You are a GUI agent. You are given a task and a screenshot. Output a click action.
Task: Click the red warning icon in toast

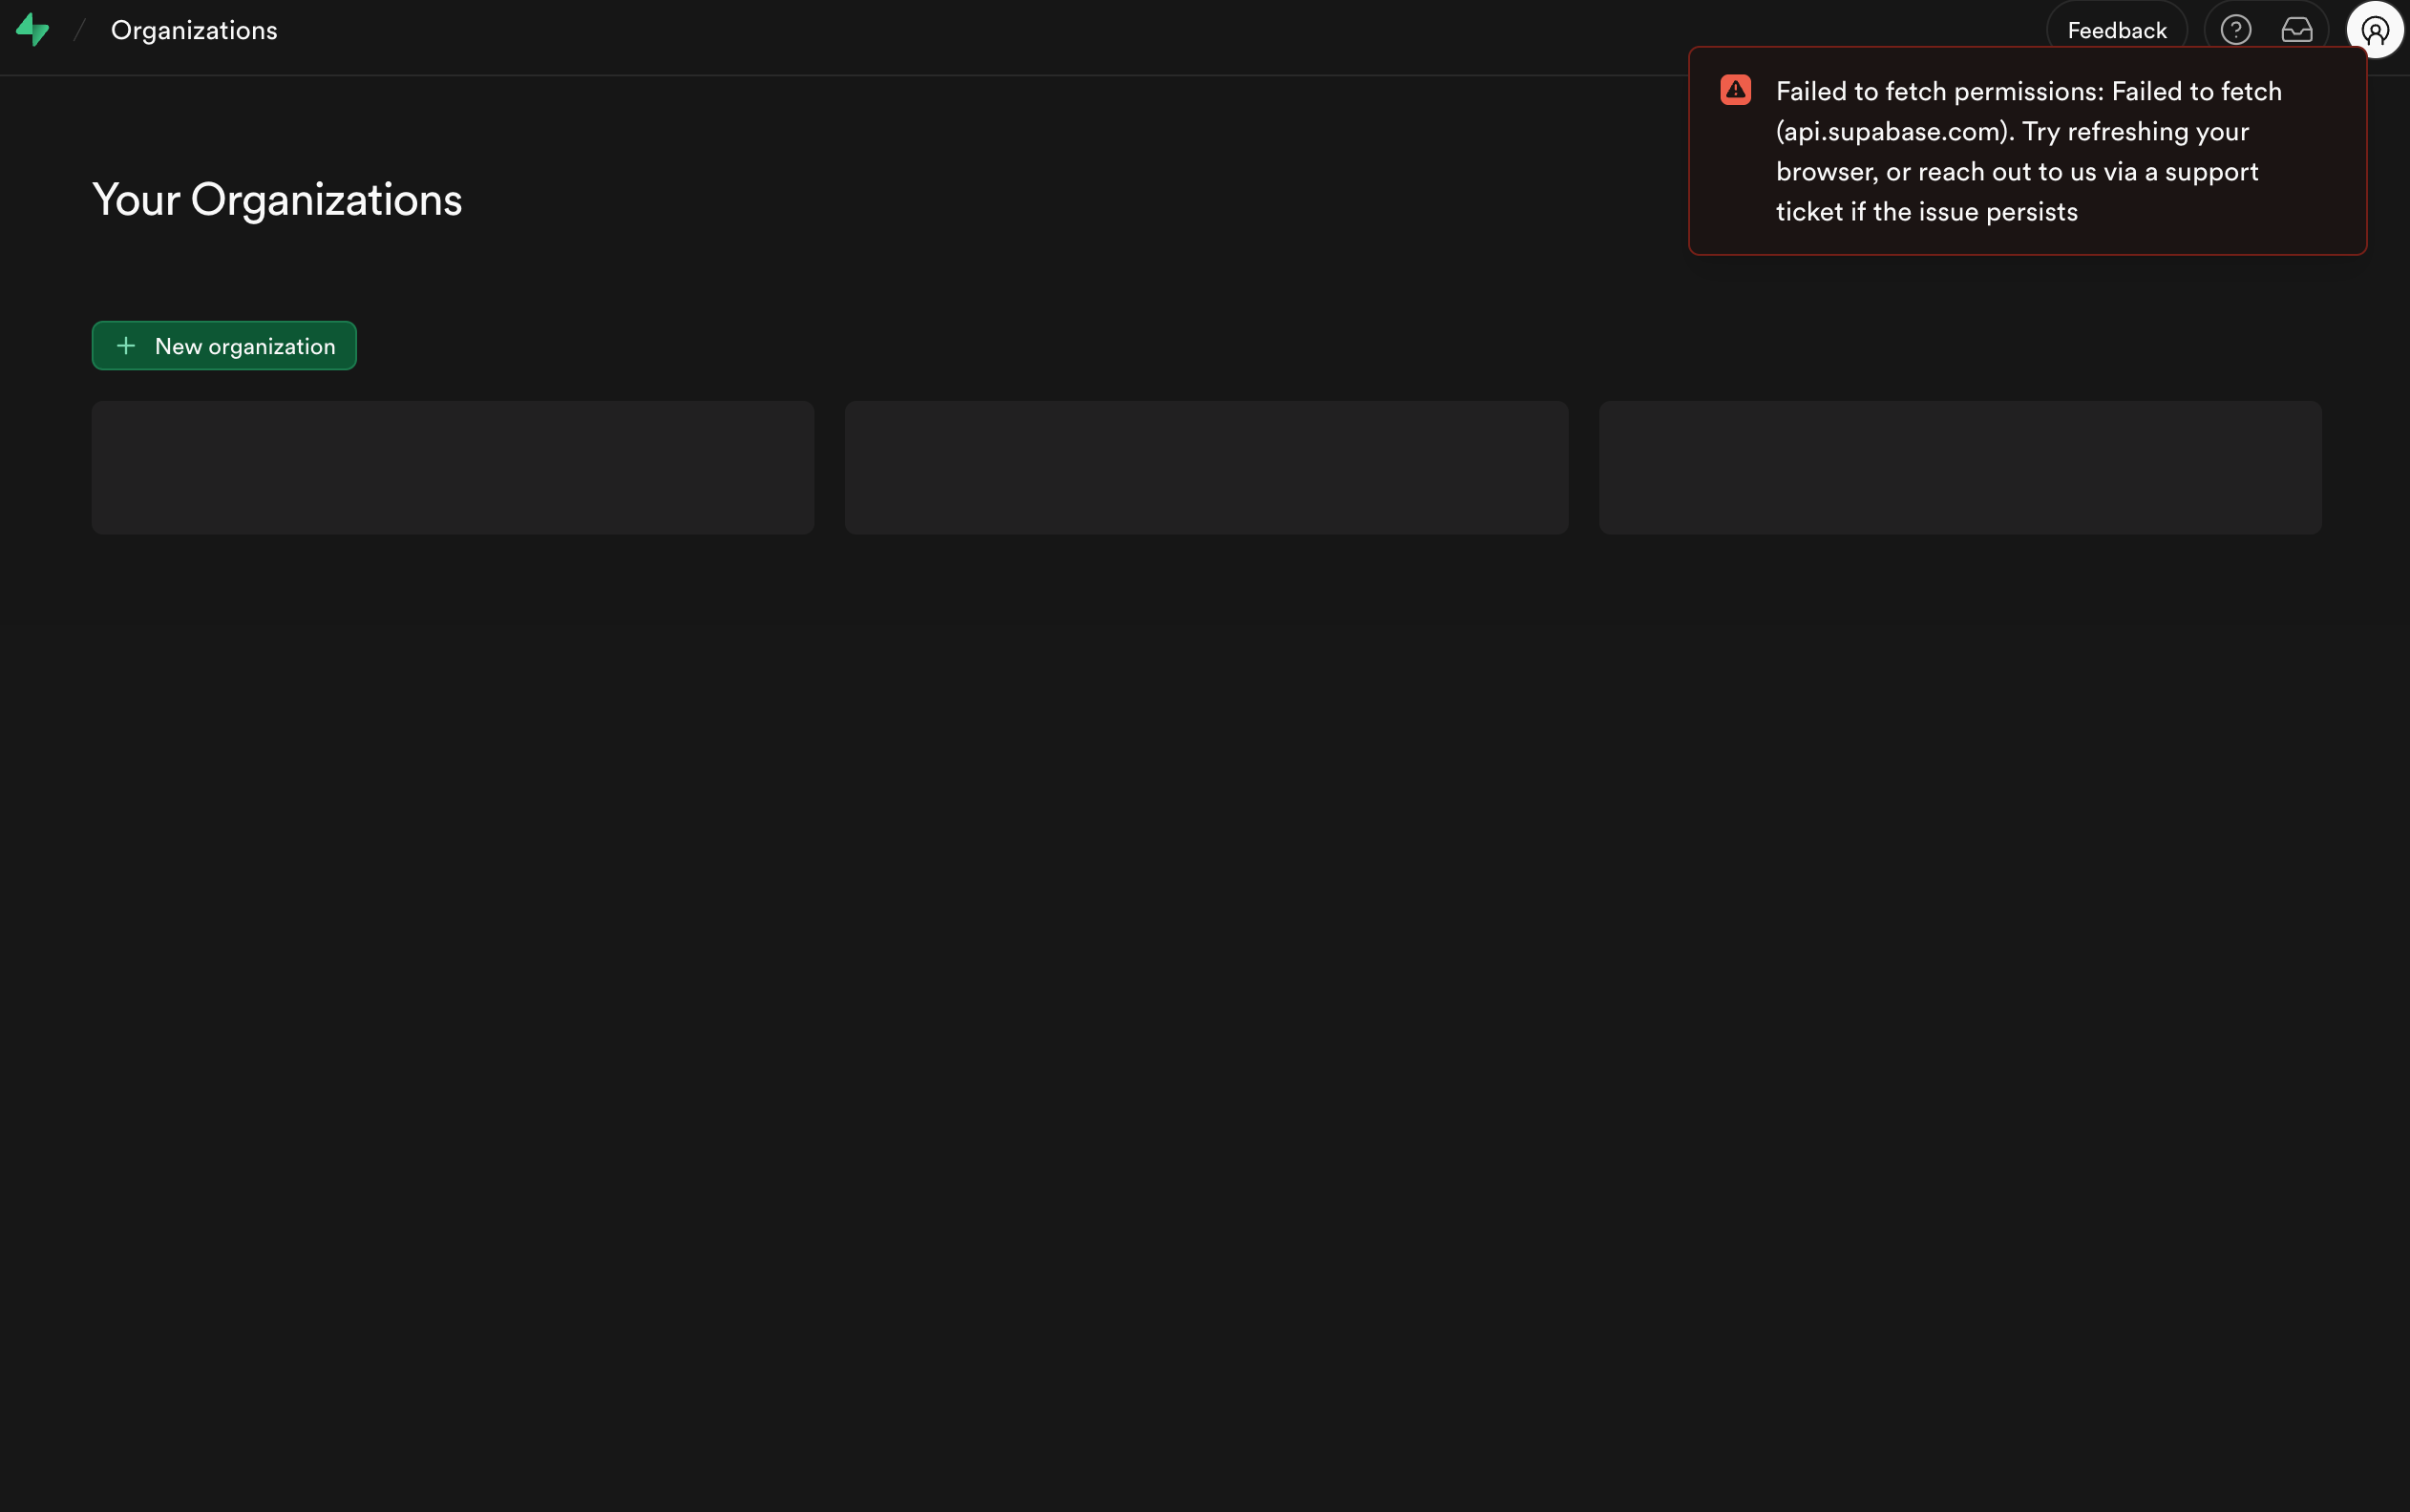1735,90
